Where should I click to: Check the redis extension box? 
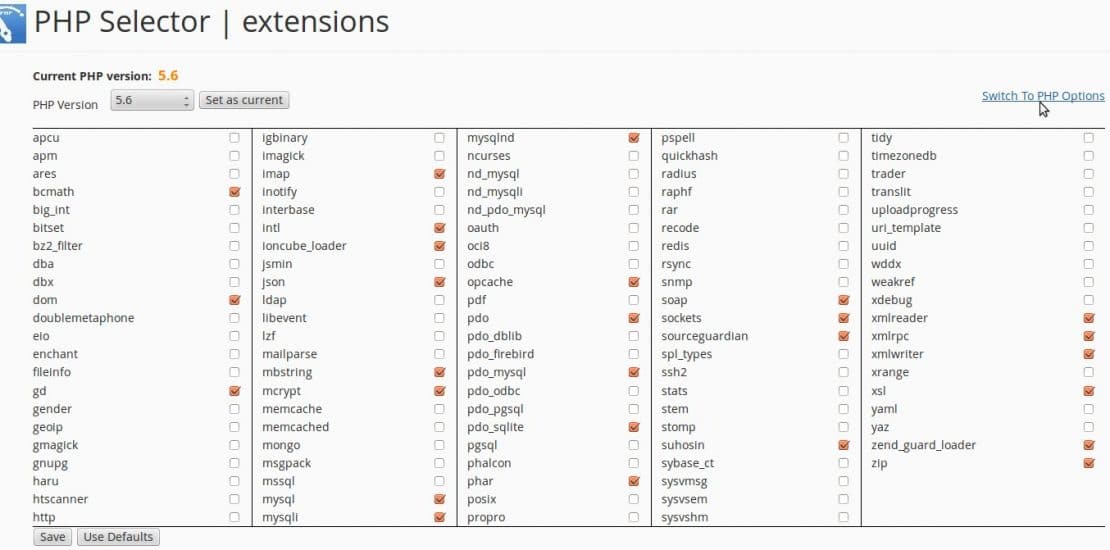pyautogui.click(x=843, y=246)
